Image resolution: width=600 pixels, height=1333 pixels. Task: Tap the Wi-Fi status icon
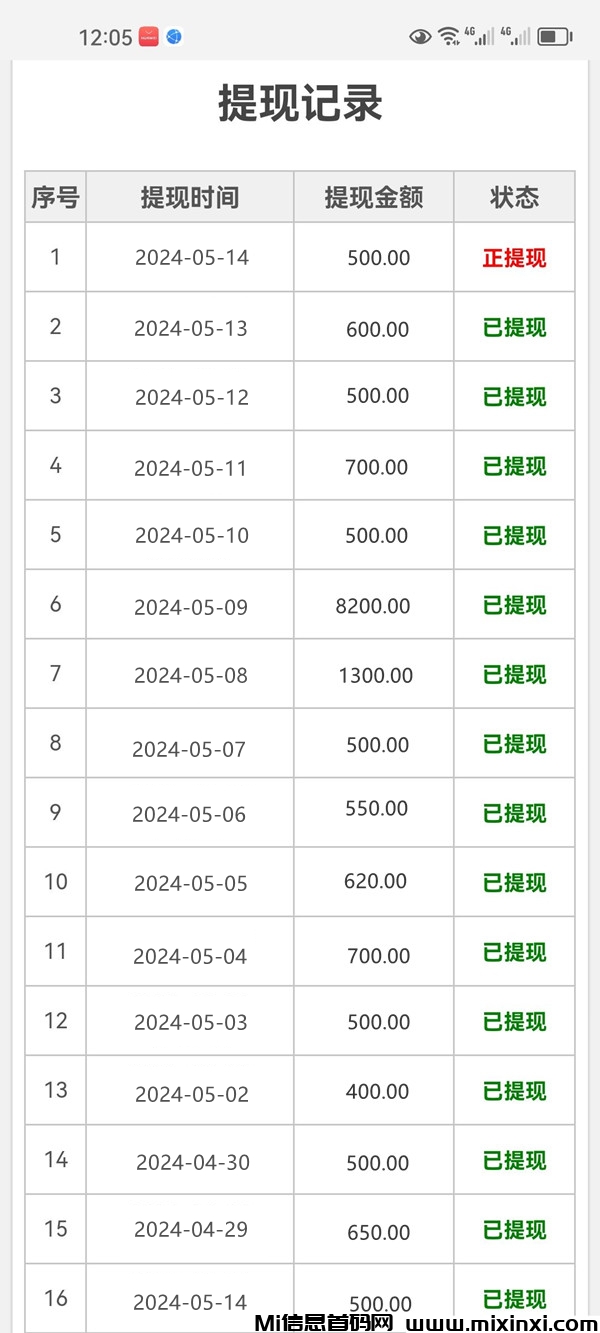click(449, 37)
